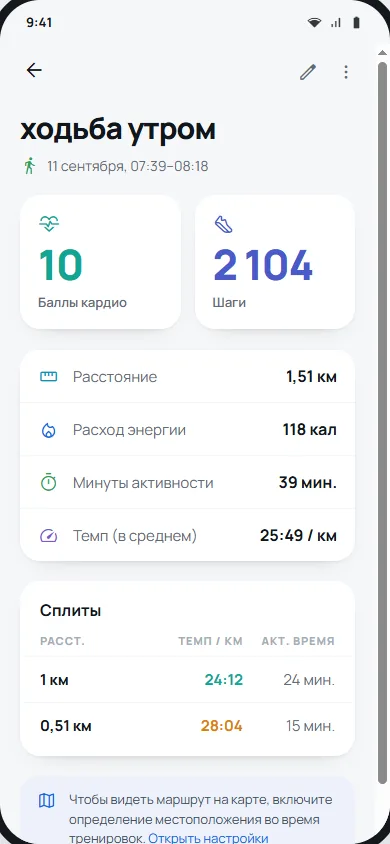Viewport: 390px width, 844px height.
Task: Click the vertical scrollbar thumb
Action: tap(382, 423)
